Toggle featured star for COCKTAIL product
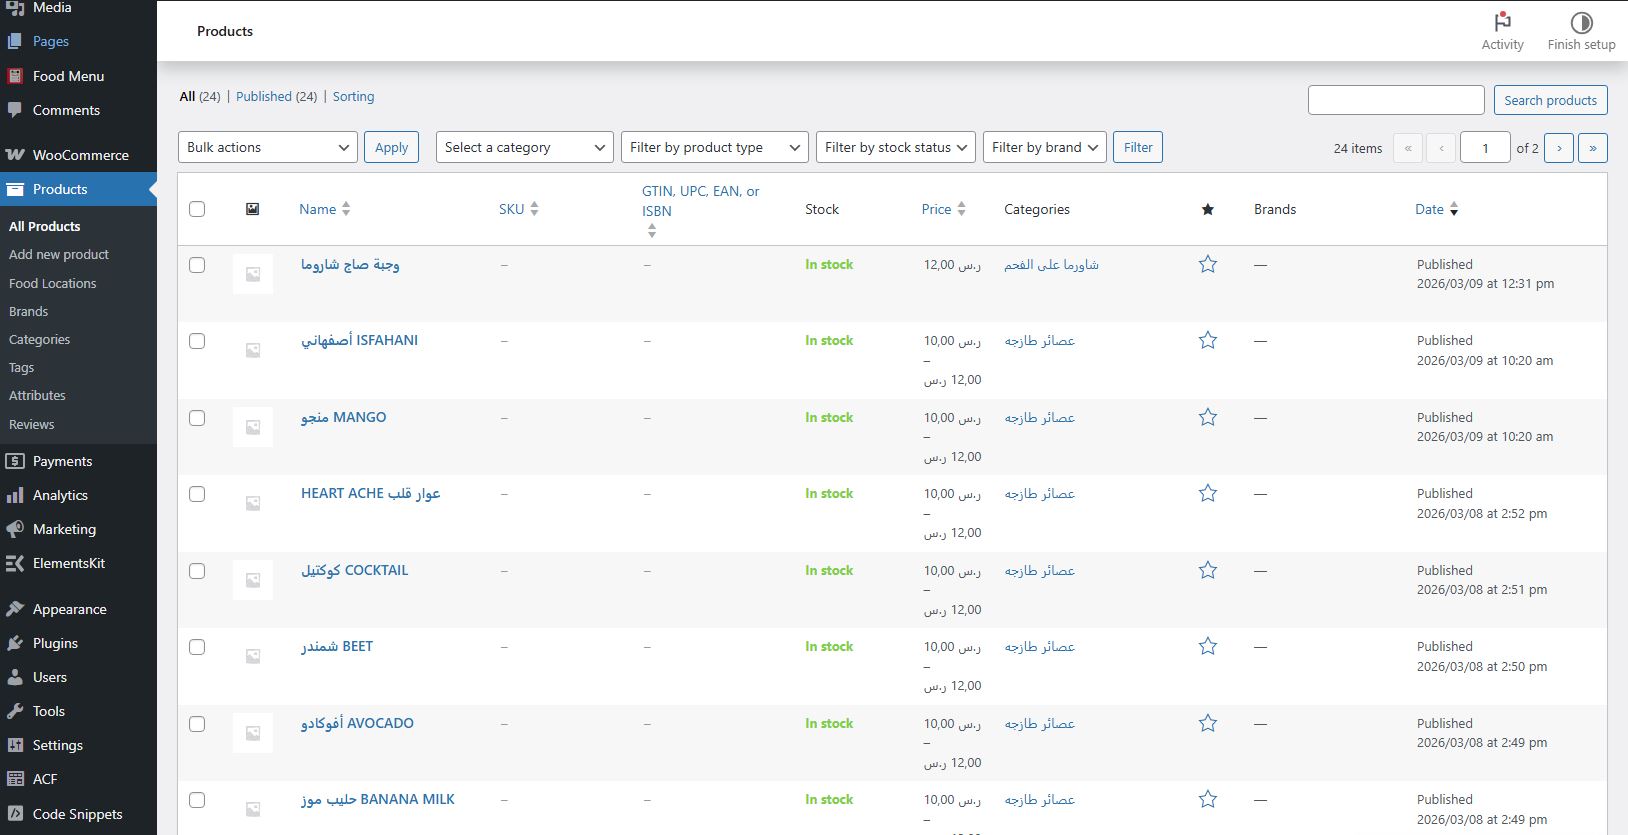The width and height of the screenshot is (1628, 835). click(1208, 570)
